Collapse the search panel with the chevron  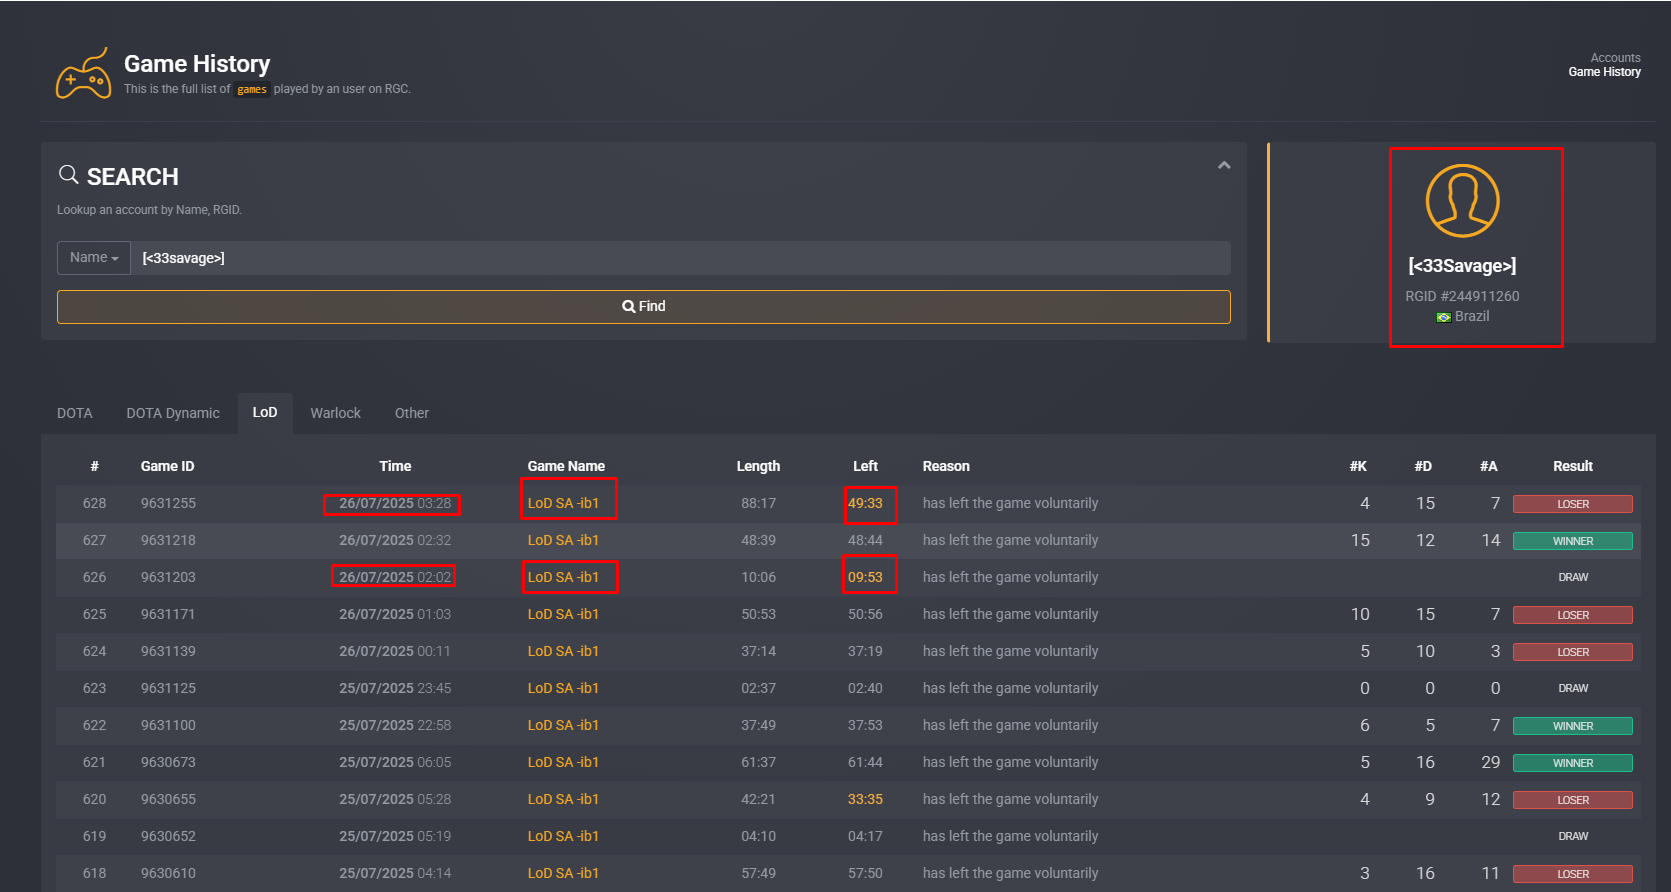coord(1224,165)
